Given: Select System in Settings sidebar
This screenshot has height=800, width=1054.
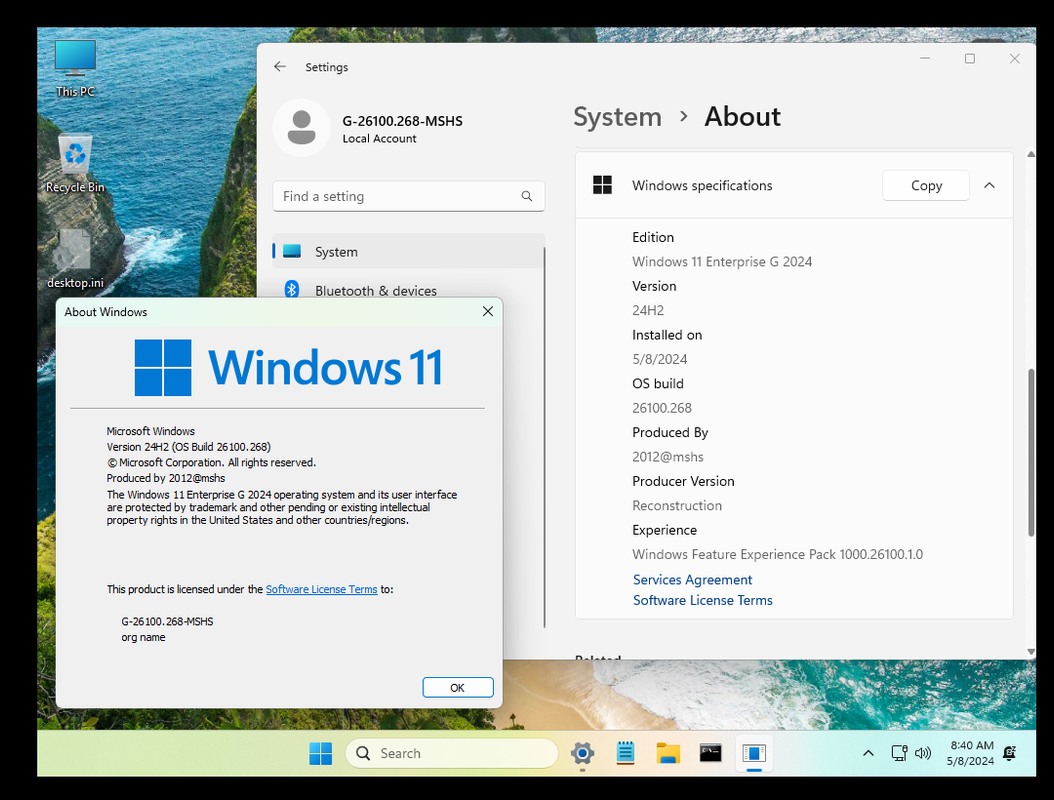Looking at the screenshot, I should point(409,251).
